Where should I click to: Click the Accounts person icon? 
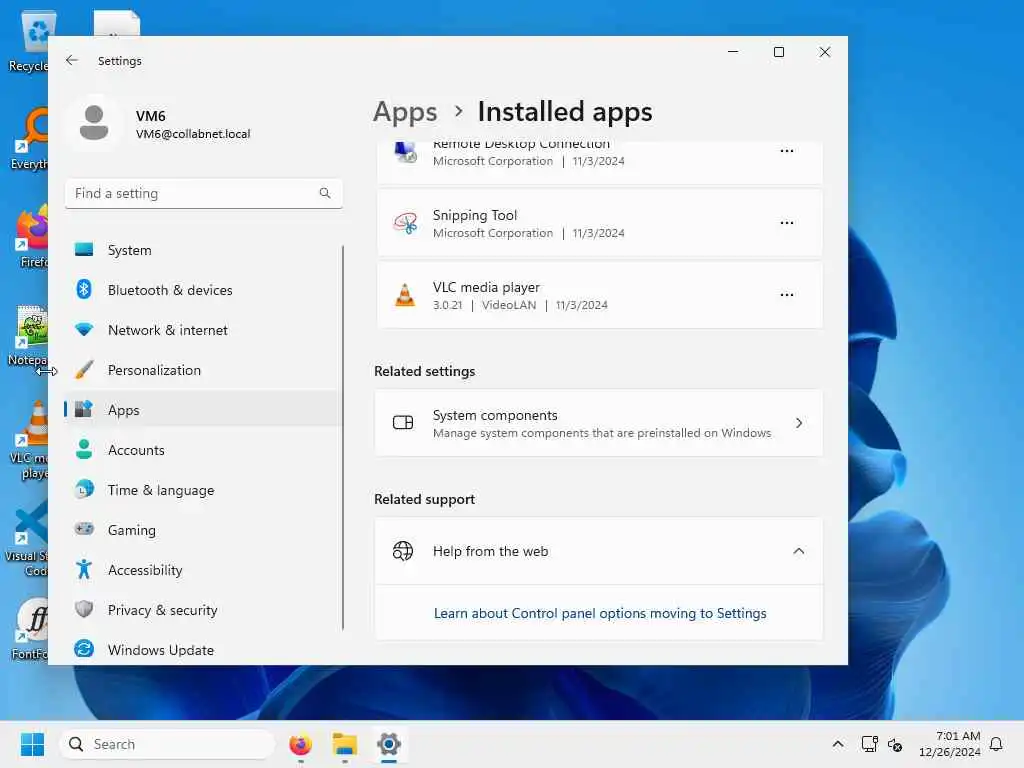tap(84, 449)
